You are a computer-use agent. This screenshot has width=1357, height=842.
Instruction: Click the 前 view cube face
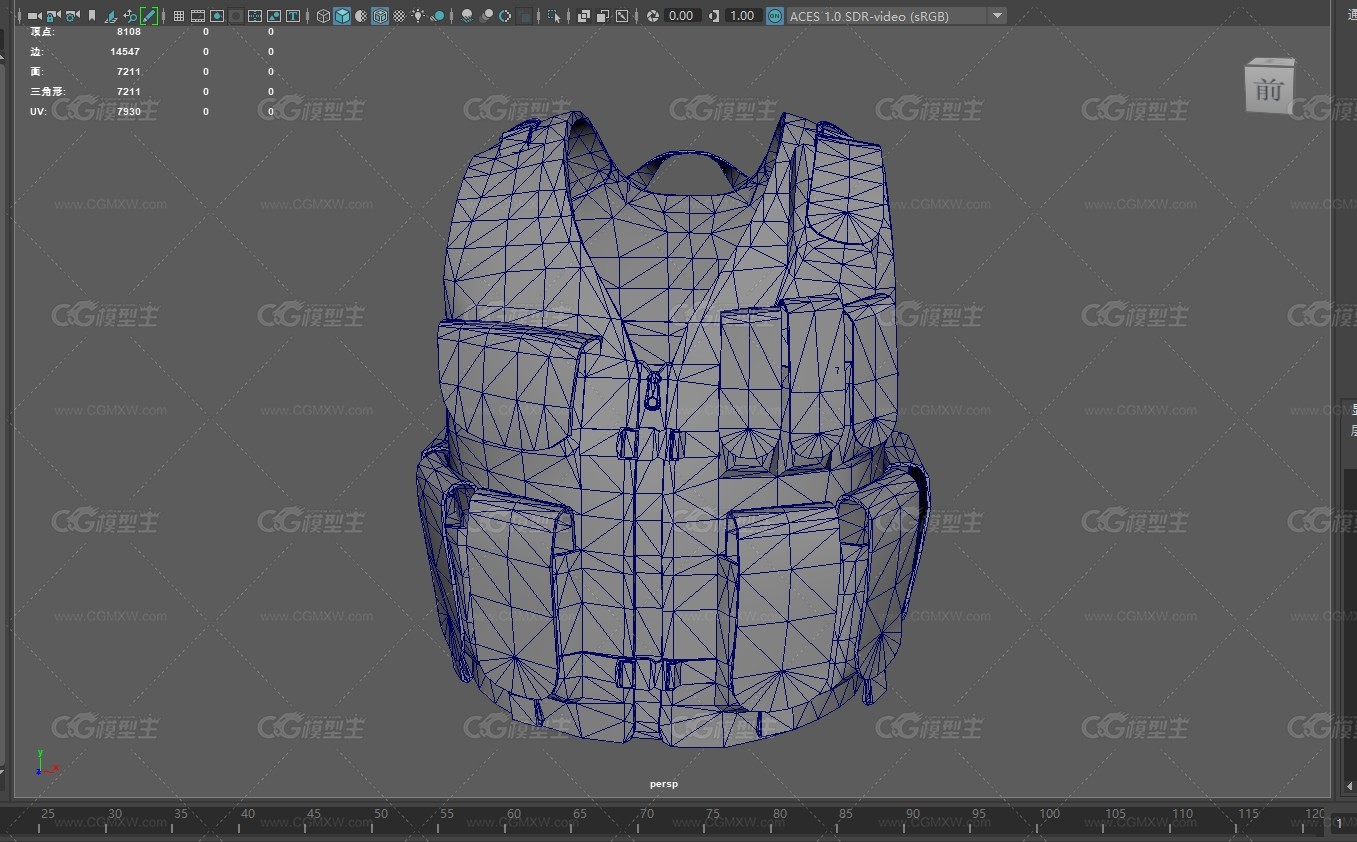(x=1269, y=89)
